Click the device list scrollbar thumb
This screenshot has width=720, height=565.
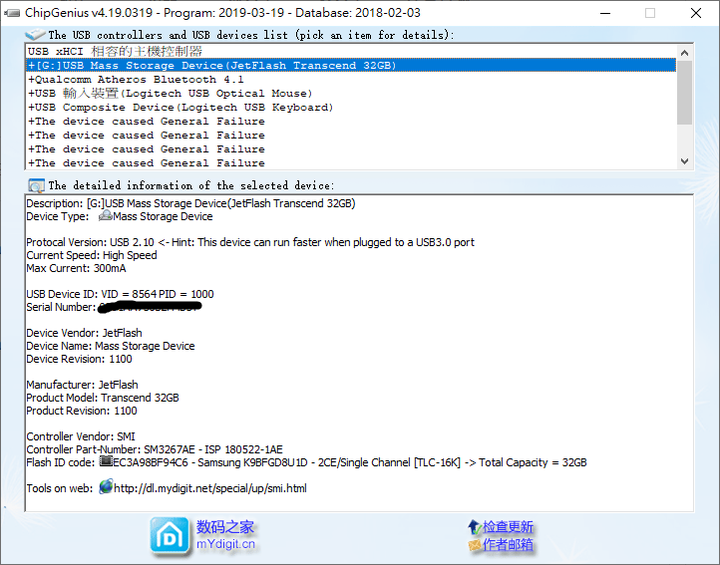684,92
